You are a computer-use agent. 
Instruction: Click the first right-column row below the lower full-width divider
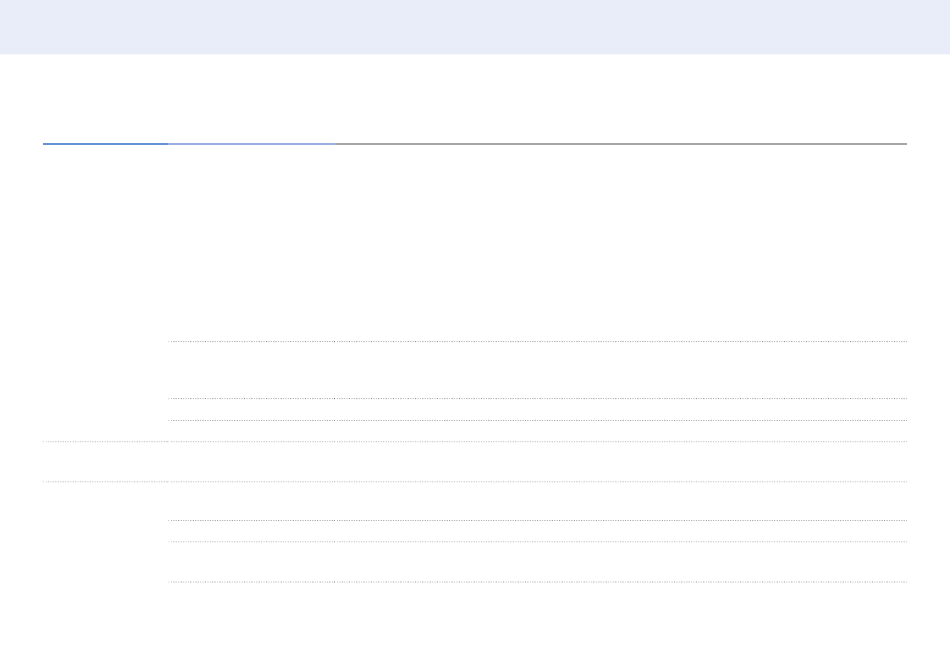click(x=538, y=500)
